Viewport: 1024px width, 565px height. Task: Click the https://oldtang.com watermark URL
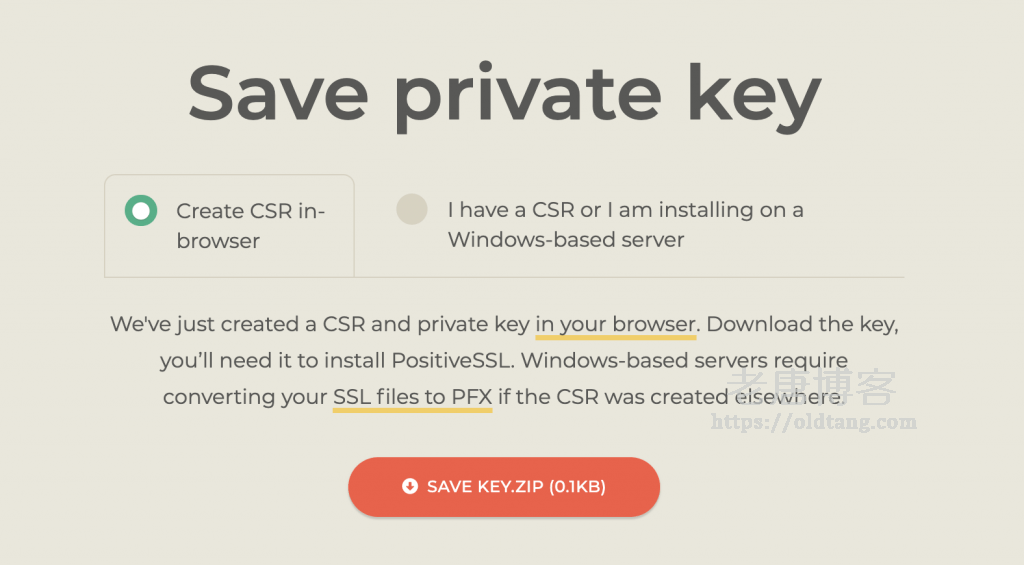click(813, 422)
